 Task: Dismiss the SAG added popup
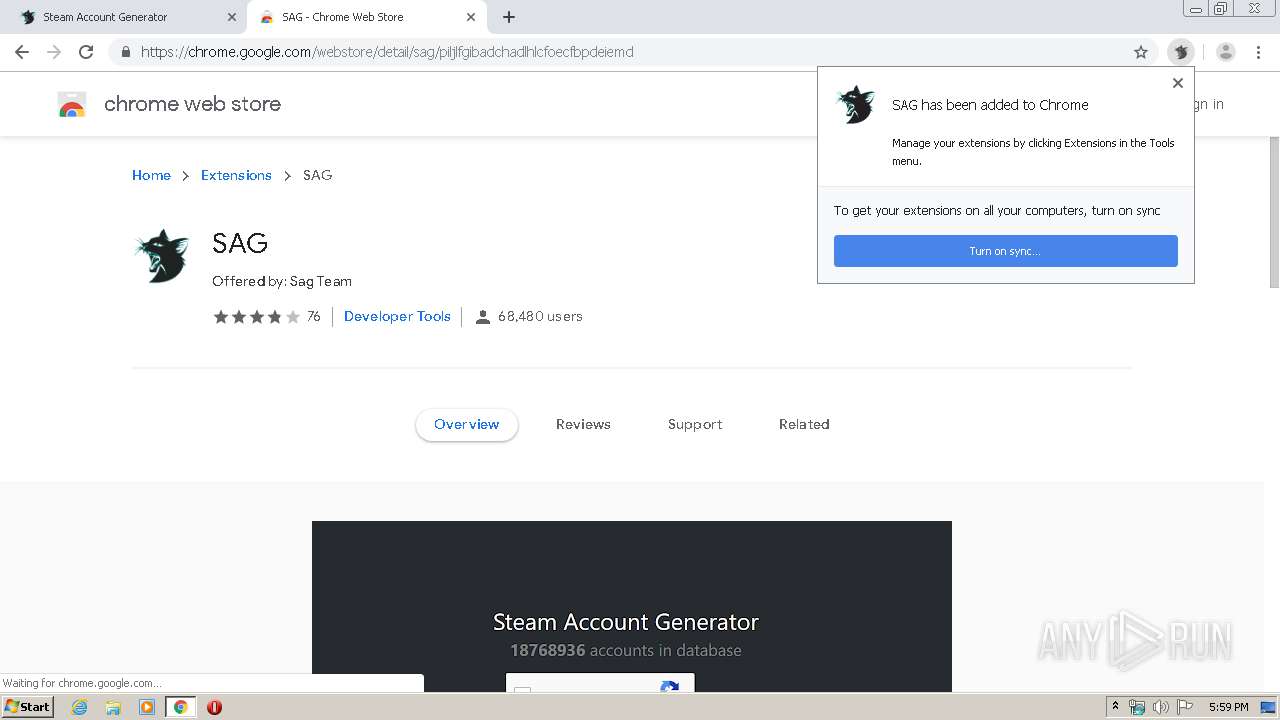1178,83
